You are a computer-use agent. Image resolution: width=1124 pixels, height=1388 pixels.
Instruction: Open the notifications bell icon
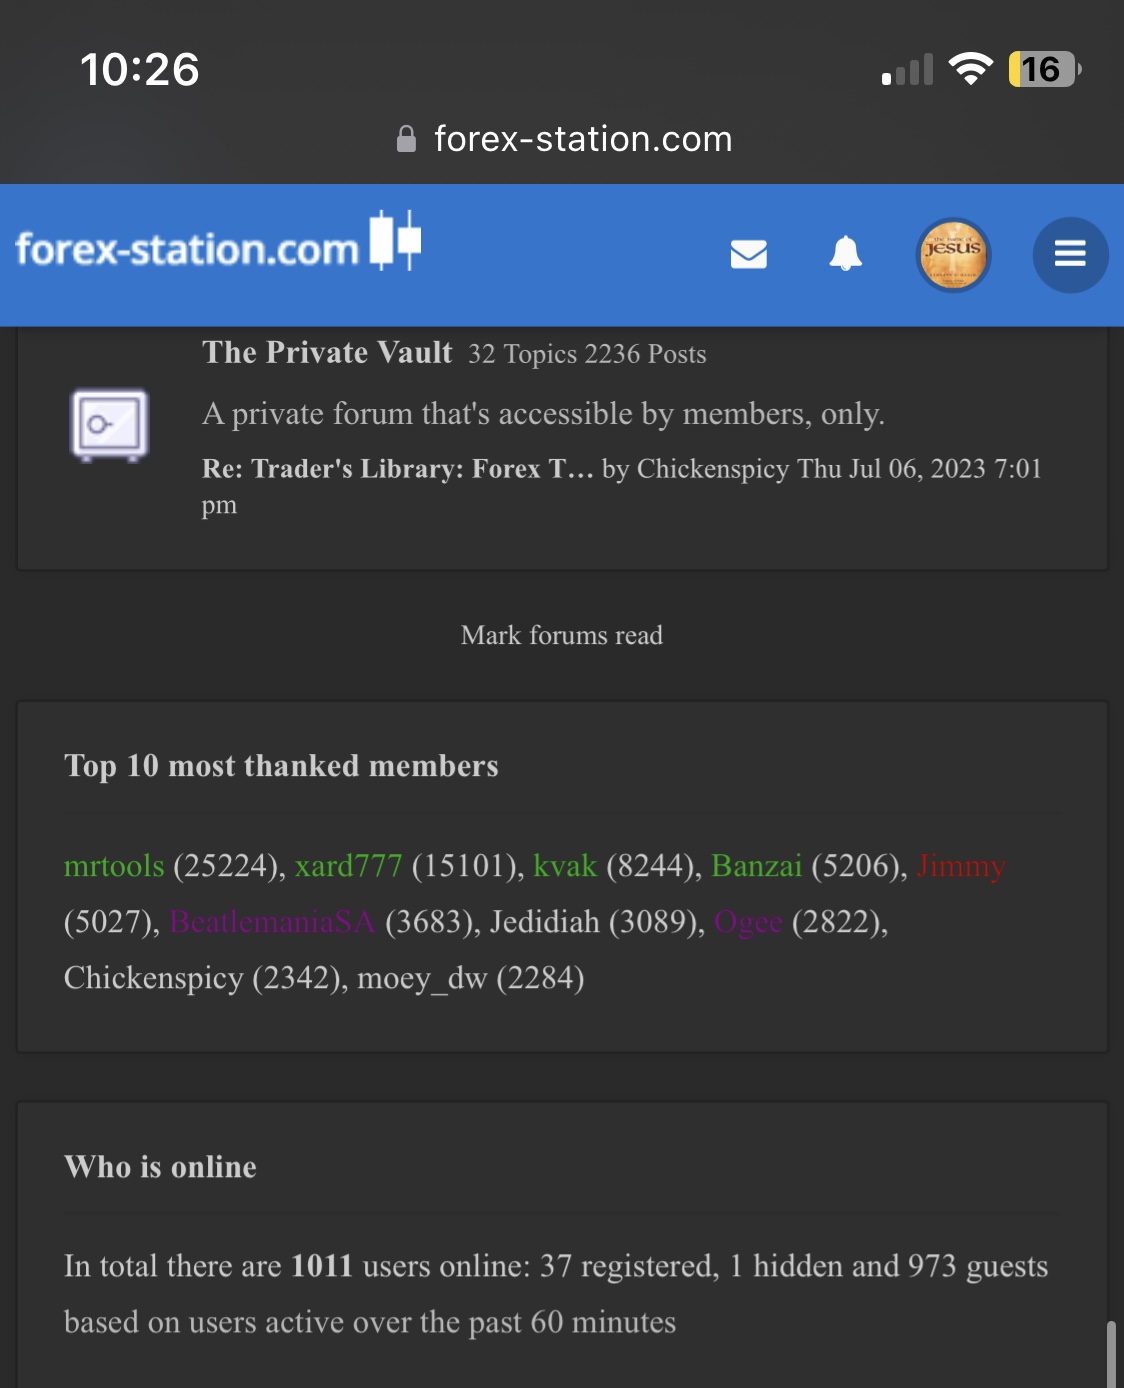coord(846,254)
